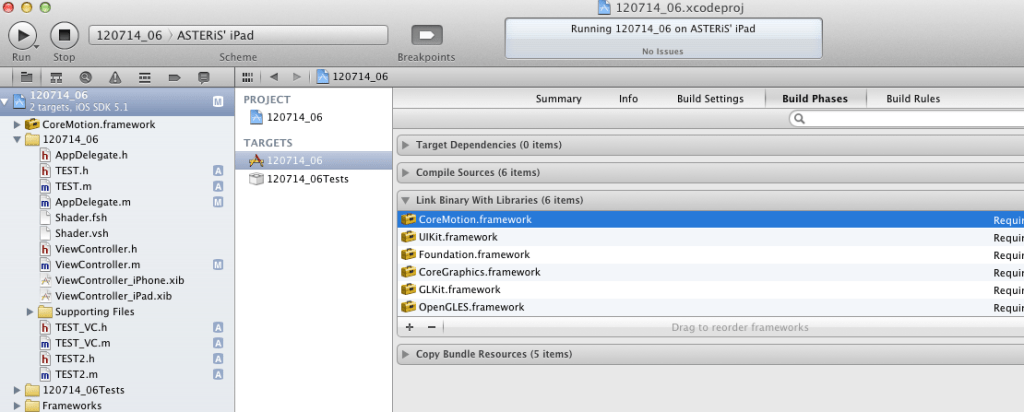The width and height of the screenshot is (1024, 412).
Task: Select Foundation.framework library row
Action: 710,255
